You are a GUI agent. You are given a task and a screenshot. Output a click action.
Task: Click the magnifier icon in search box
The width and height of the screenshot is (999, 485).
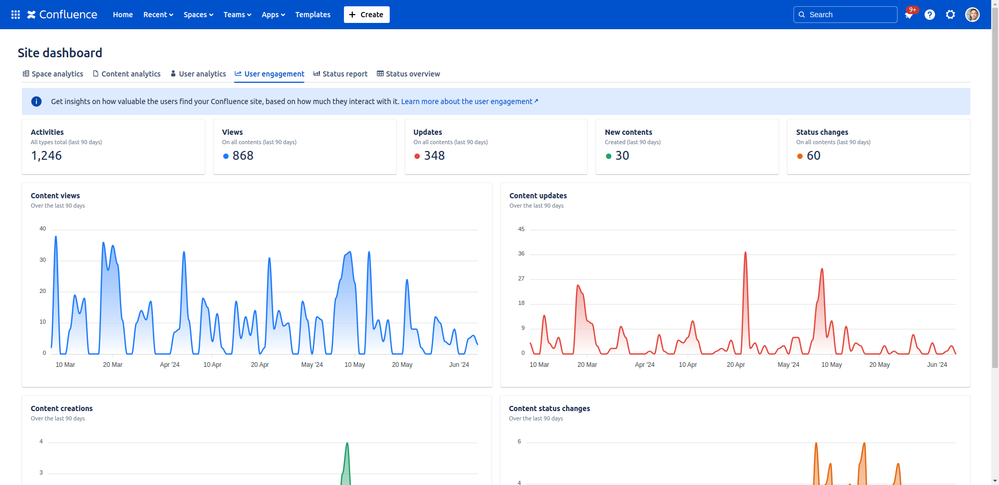(802, 15)
